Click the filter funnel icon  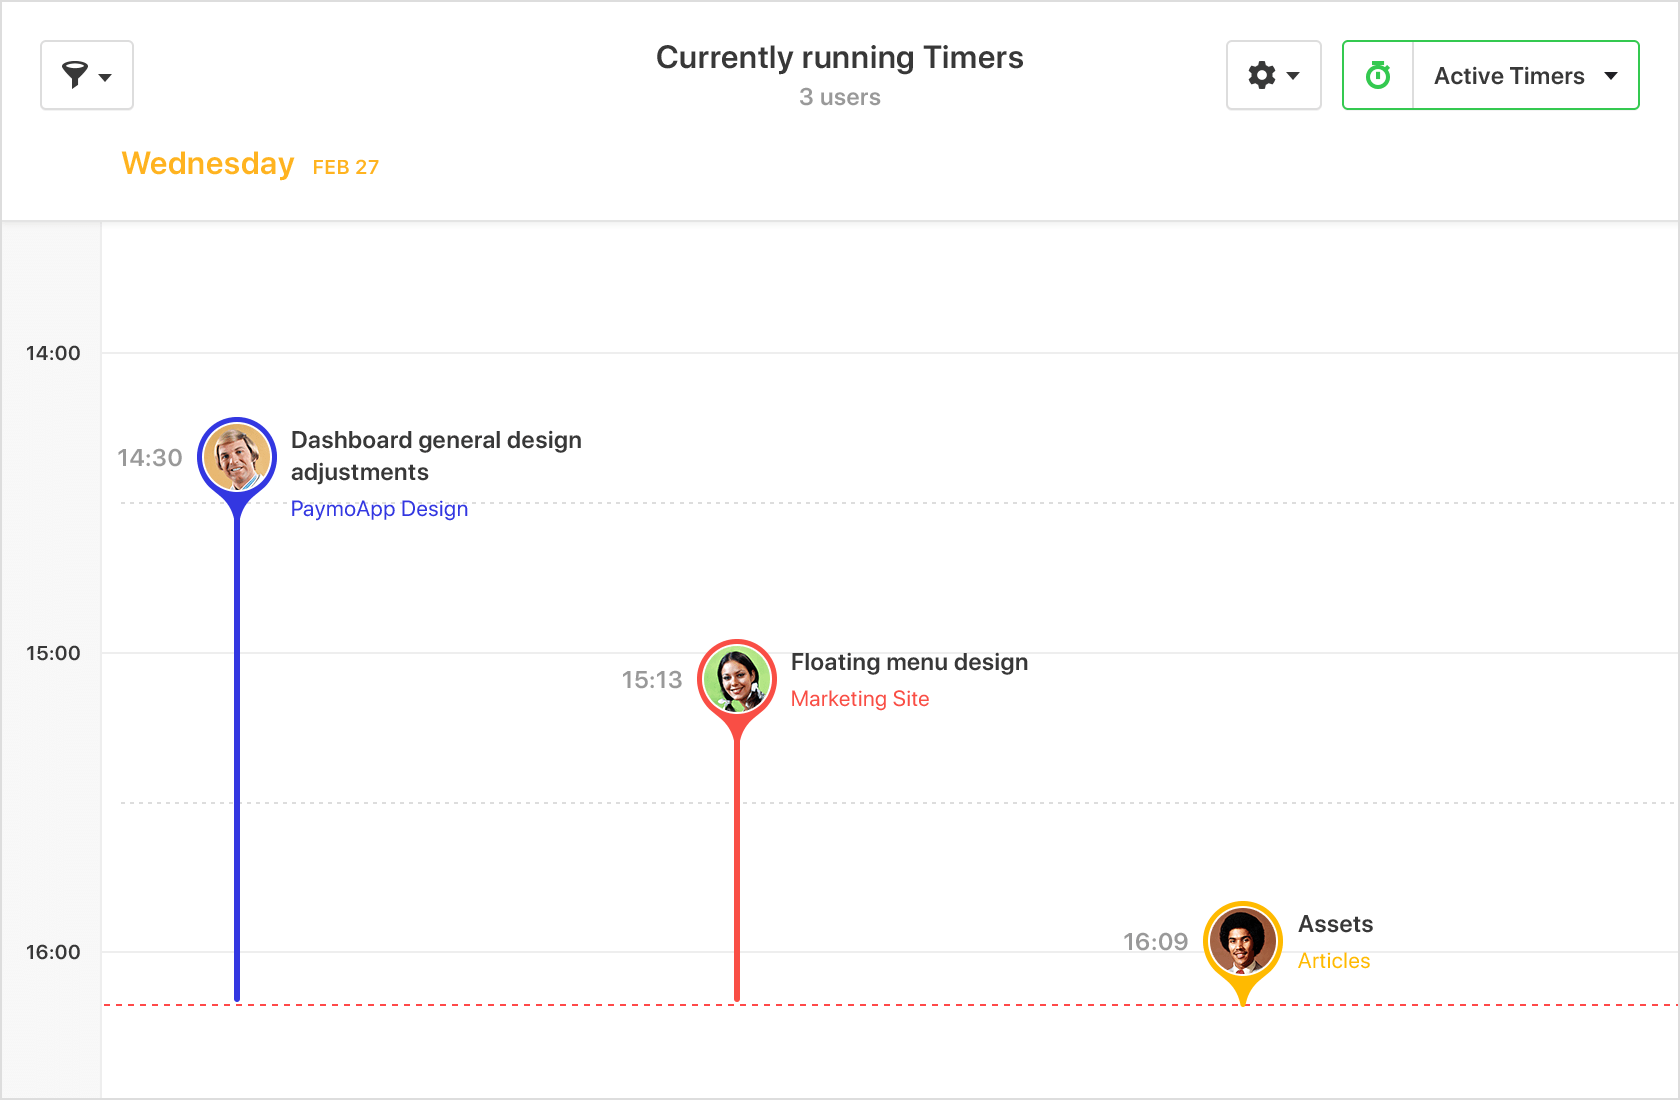75,75
